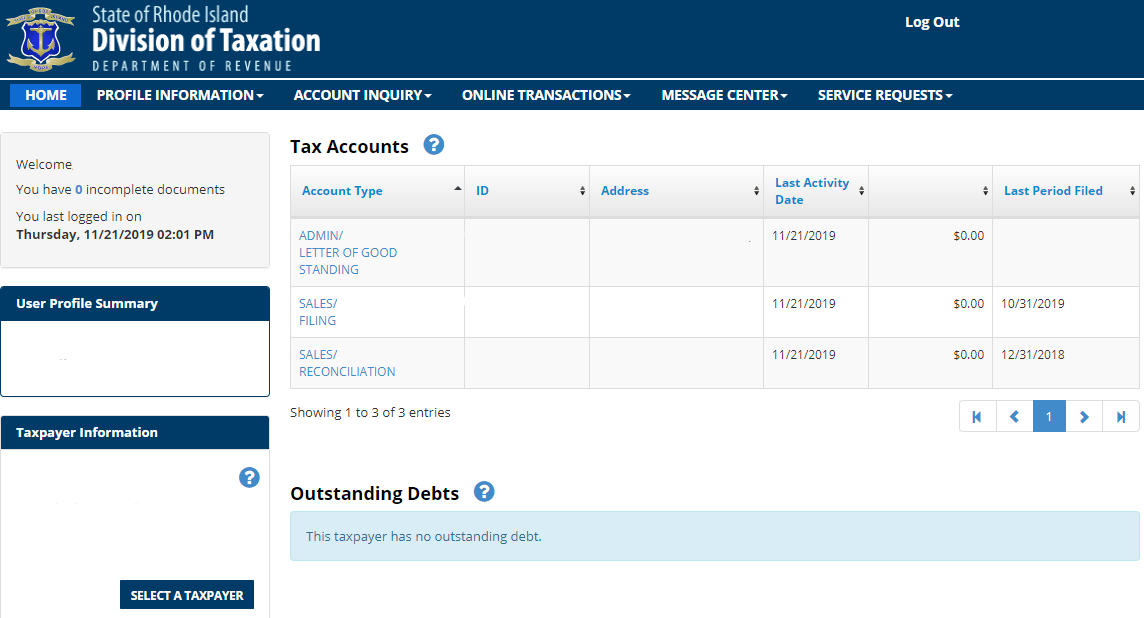
Task: Go to the first page of entries
Action: [977, 417]
